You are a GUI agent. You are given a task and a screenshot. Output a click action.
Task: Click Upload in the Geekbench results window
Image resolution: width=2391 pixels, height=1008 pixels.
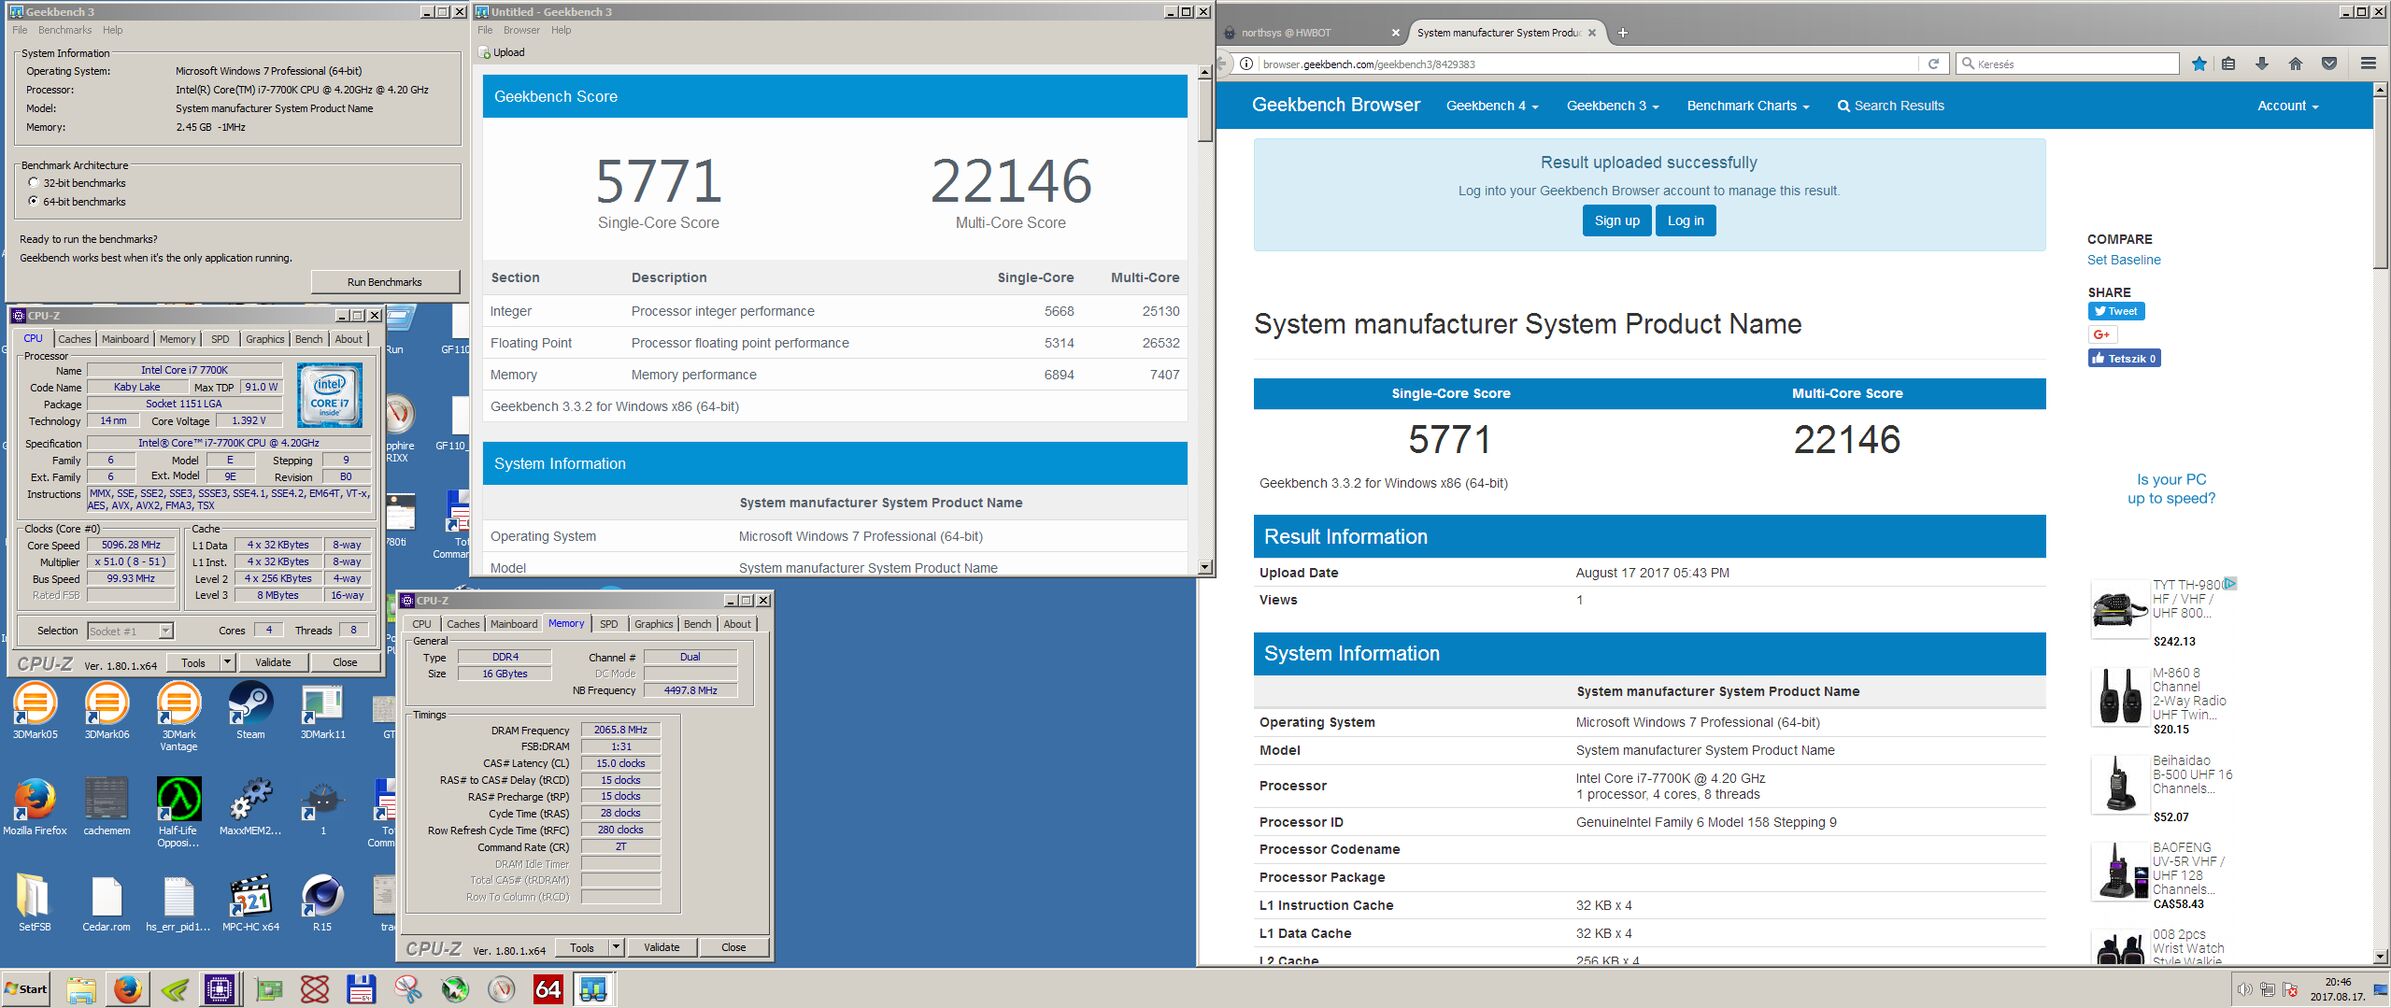pyautogui.click(x=502, y=52)
